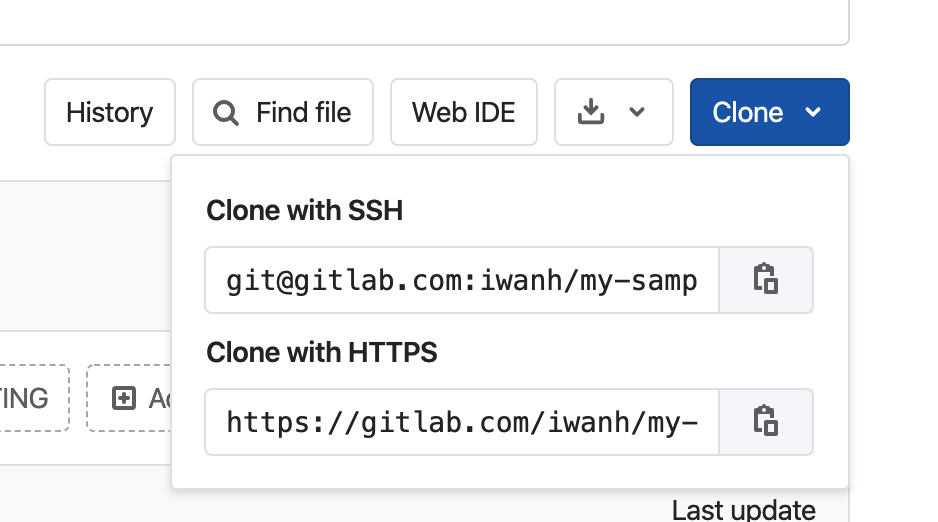
Task: Click the Clone with HTTPS heading
Action: click(321, 352)
